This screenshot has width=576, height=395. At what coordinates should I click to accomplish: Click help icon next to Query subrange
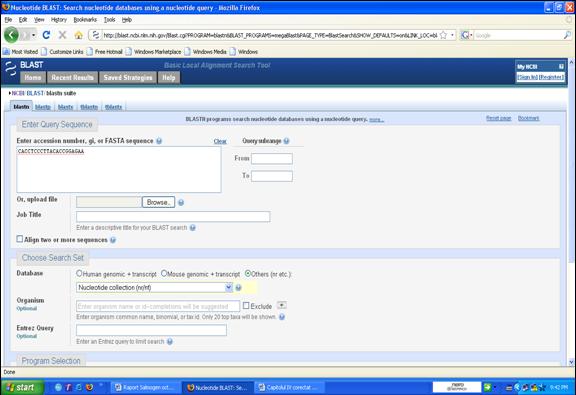pyautogui.click(x=286, y=141)
